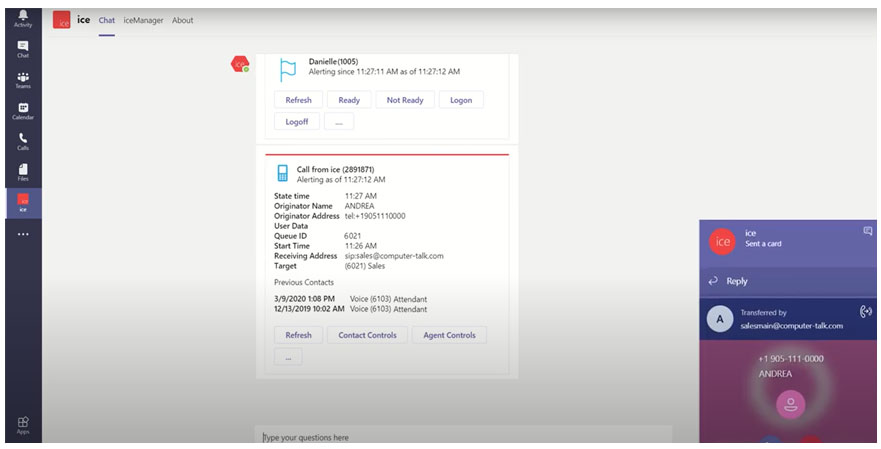Select the ice app in sidebar
Image resolution: width=881 pixels, height=449 pixels.
(x=23, y=203)
